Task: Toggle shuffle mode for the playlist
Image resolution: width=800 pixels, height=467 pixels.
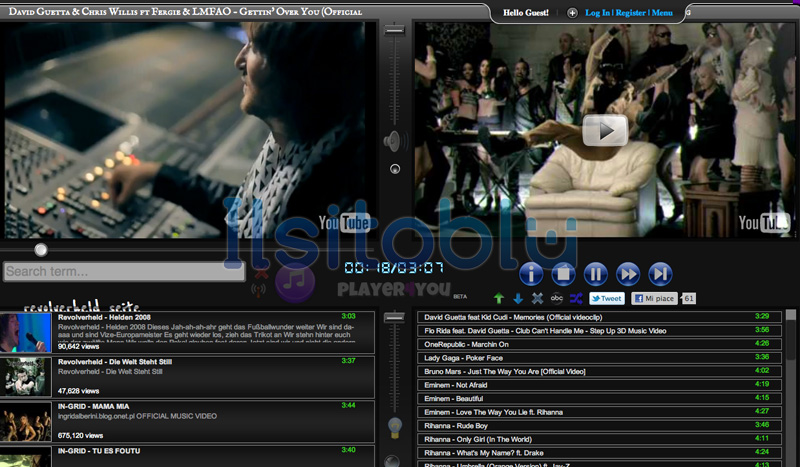Action: coord(576,298)
